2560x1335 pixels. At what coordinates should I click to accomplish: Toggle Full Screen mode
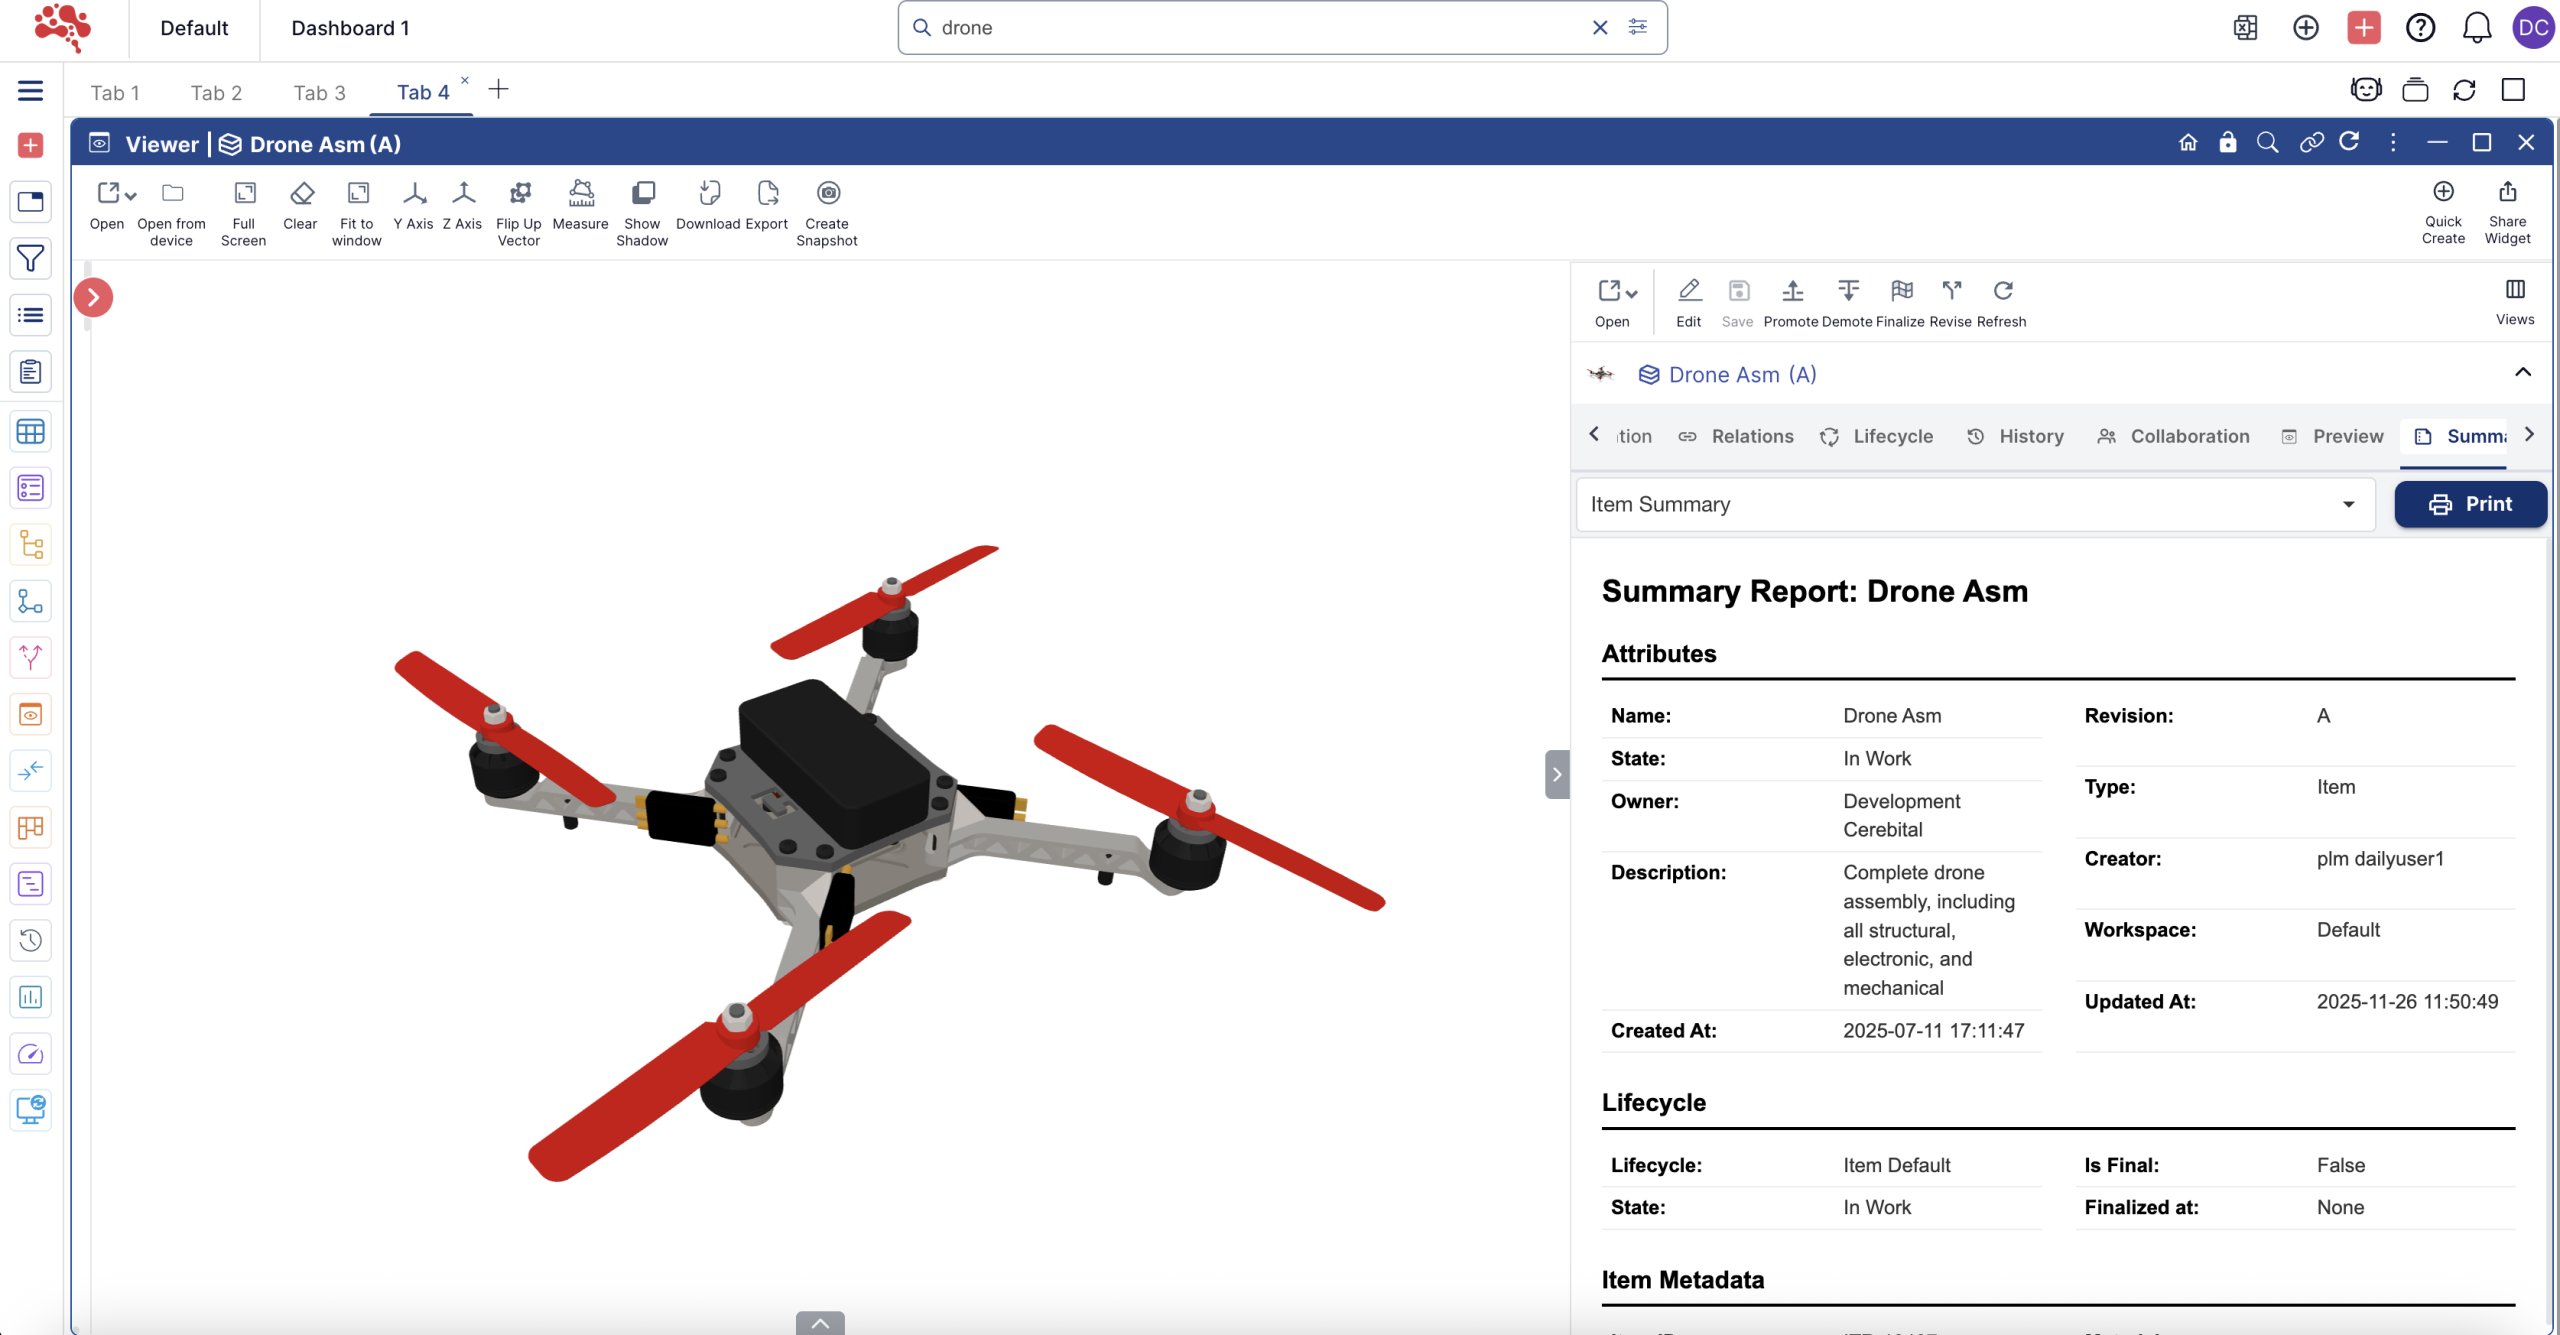(244, 193)
